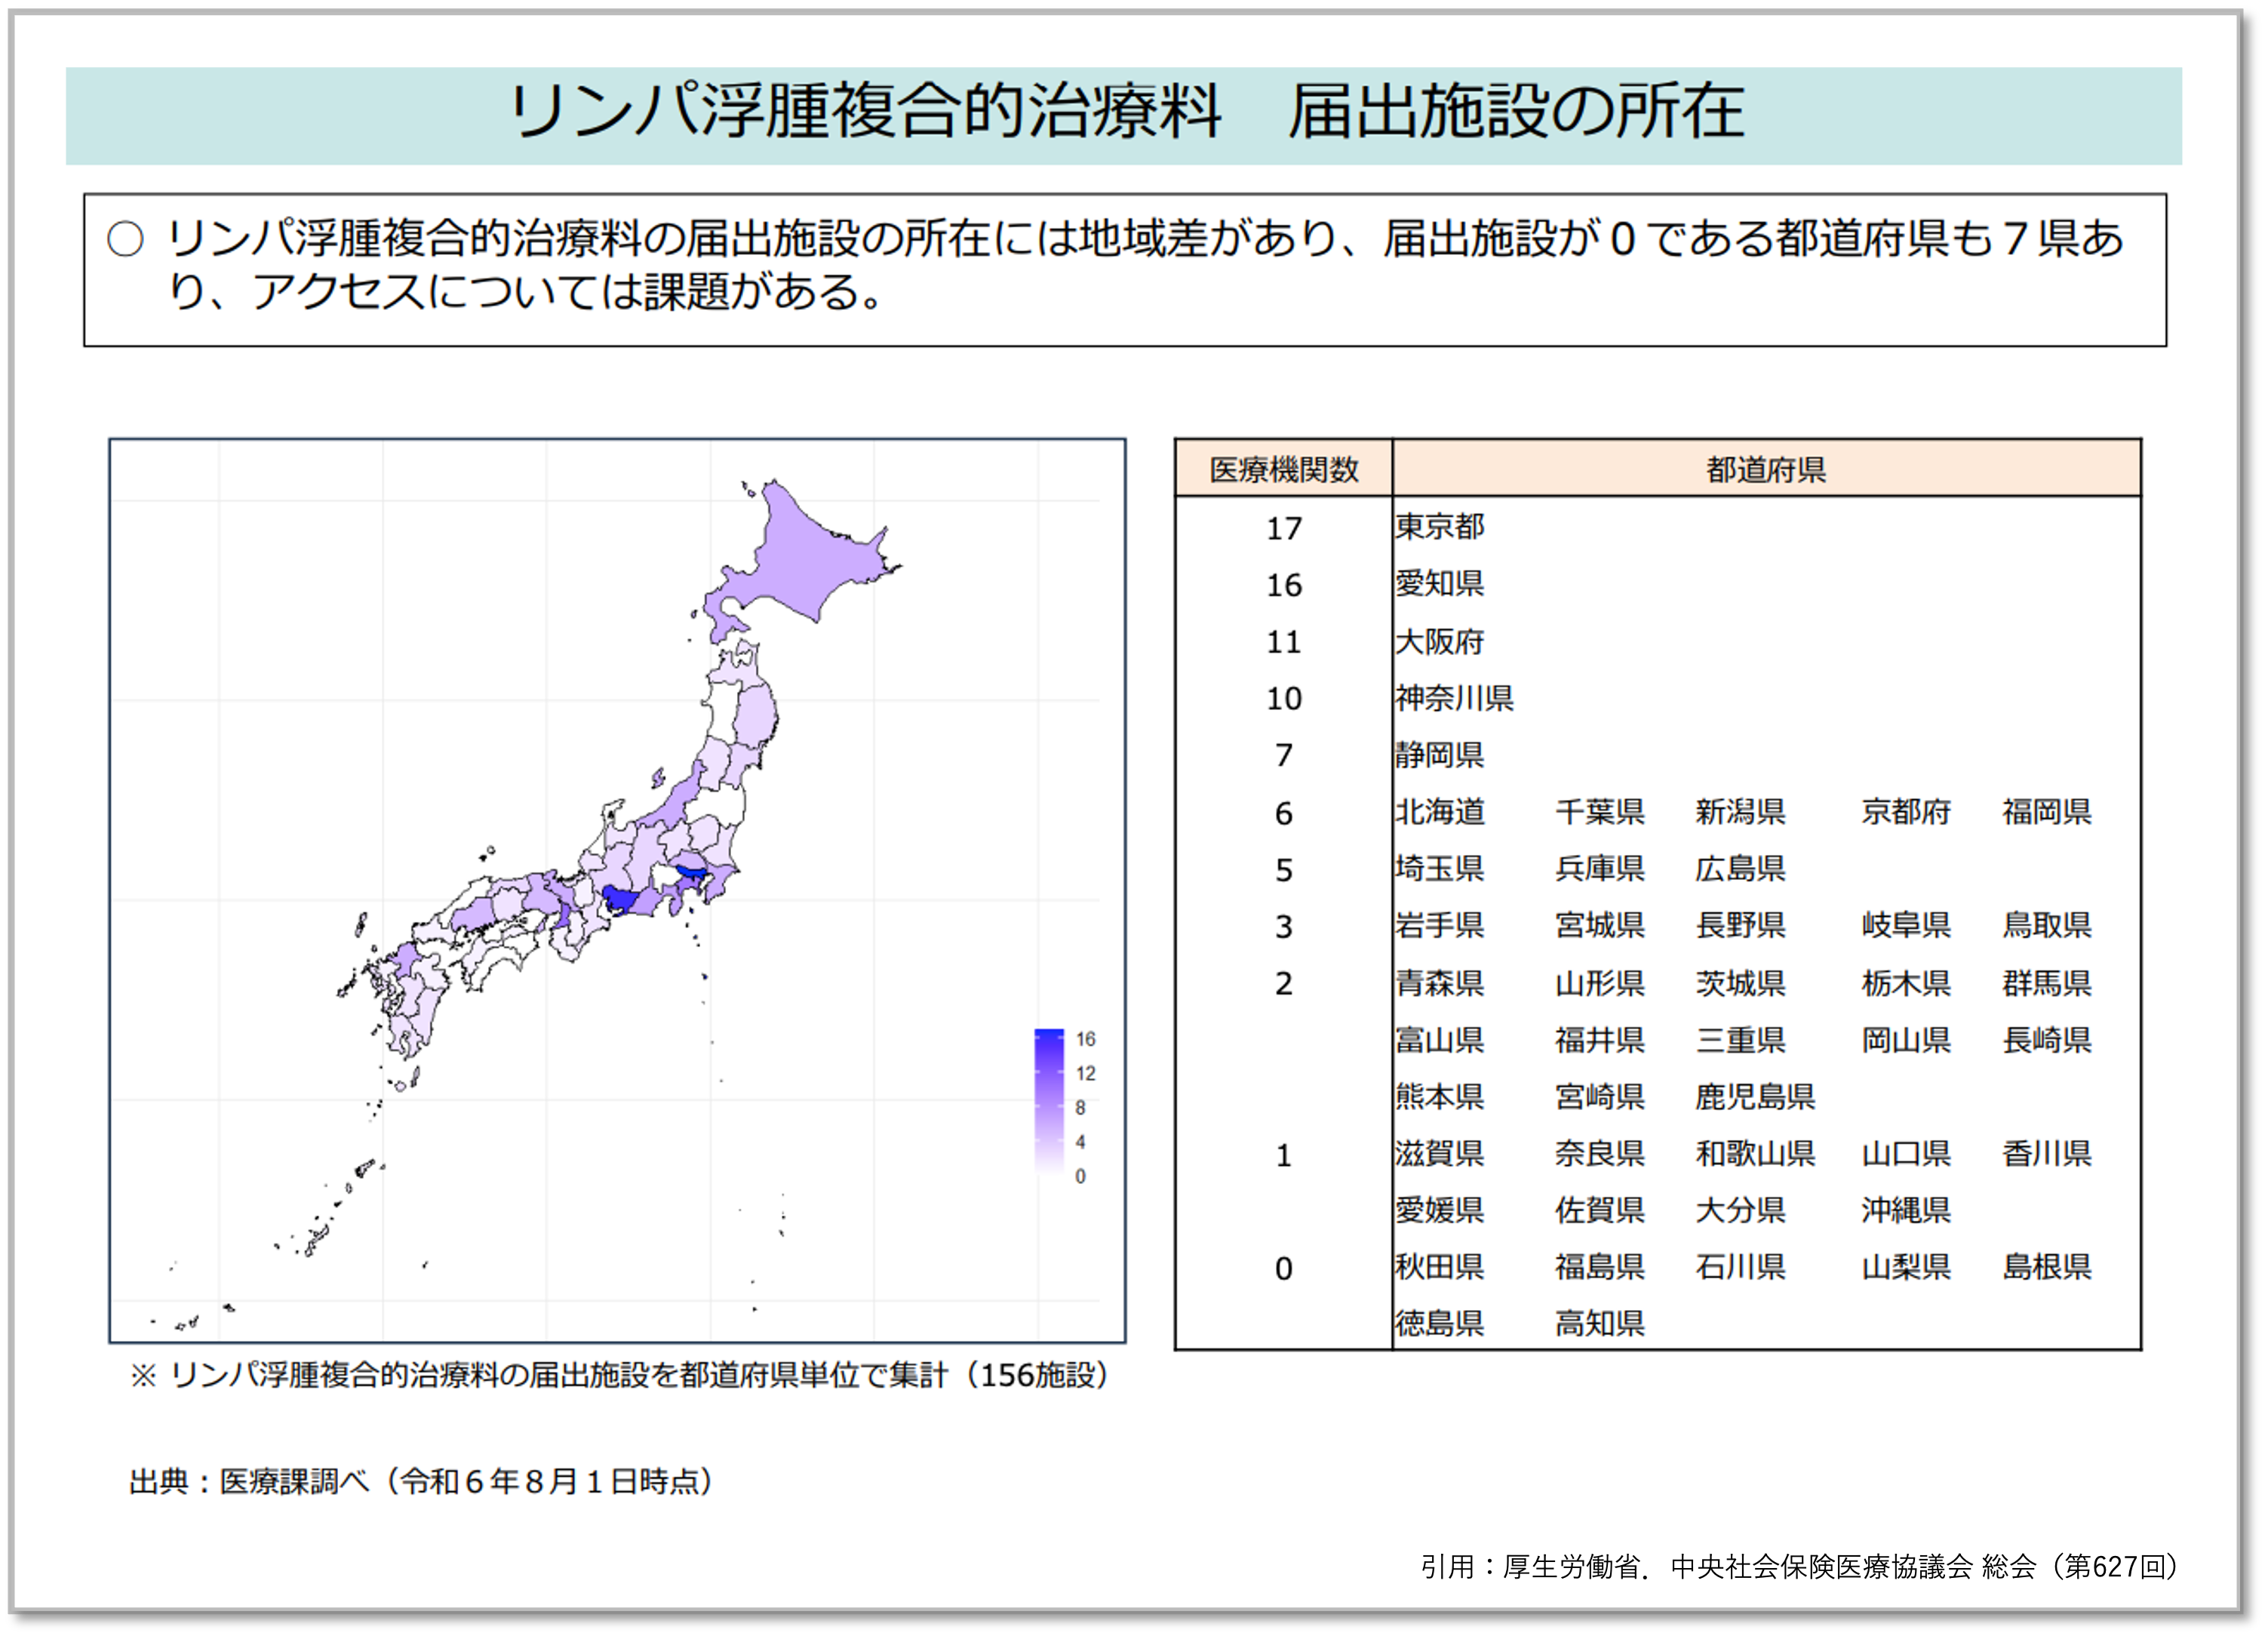Click 高知県 in zero-facility row
The width and height of the screenshot is (2268, 1639).
click(x=1599, y=1324)
